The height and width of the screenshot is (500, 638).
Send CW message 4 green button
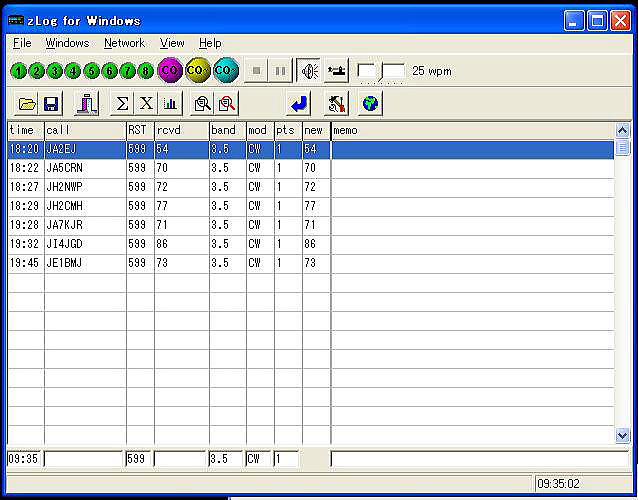point(73,71)
